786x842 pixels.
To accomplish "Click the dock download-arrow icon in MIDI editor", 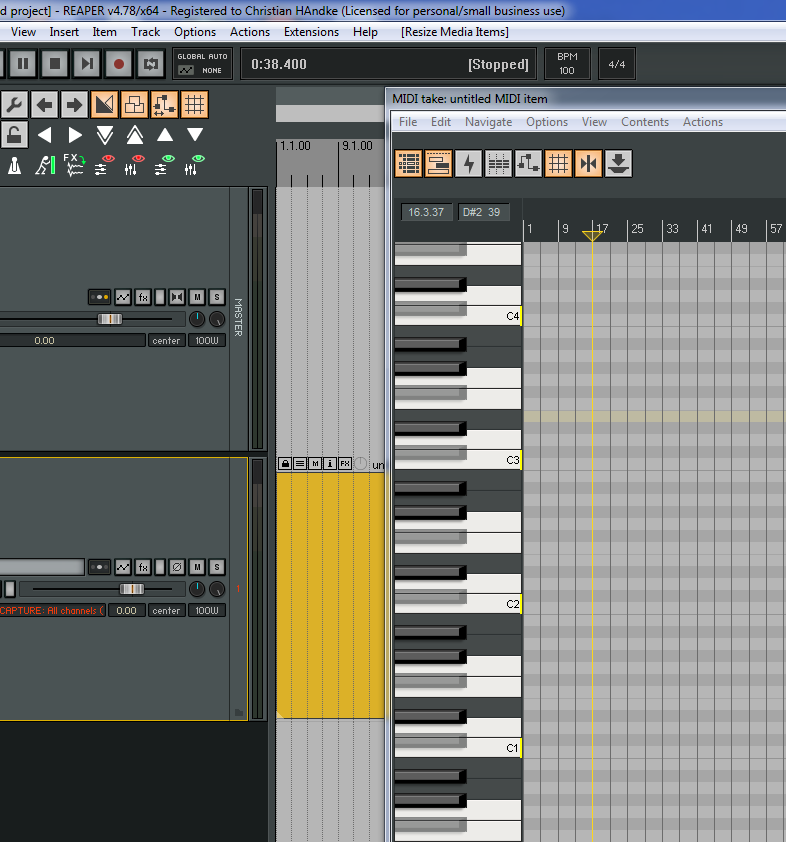I will [618, 164].
